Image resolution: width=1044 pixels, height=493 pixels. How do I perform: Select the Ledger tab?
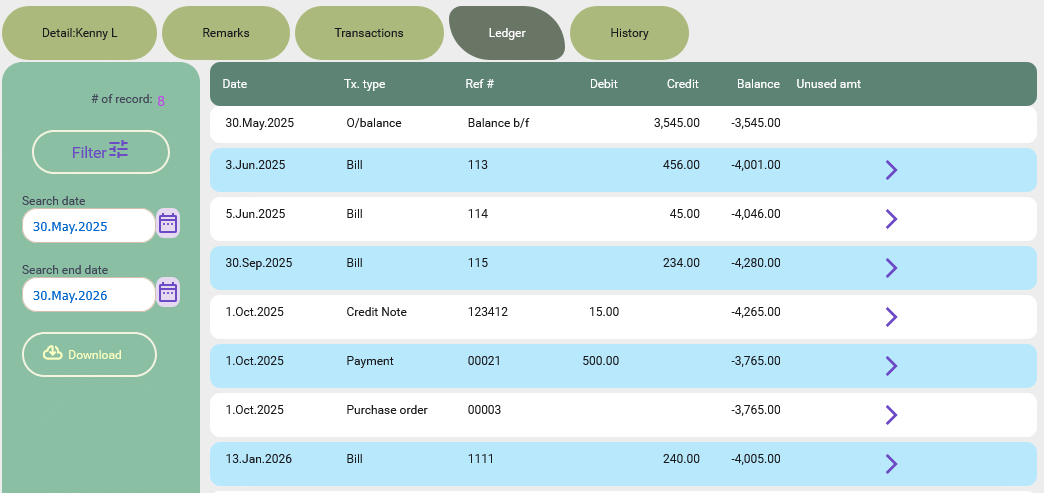(x=507, y=33)
